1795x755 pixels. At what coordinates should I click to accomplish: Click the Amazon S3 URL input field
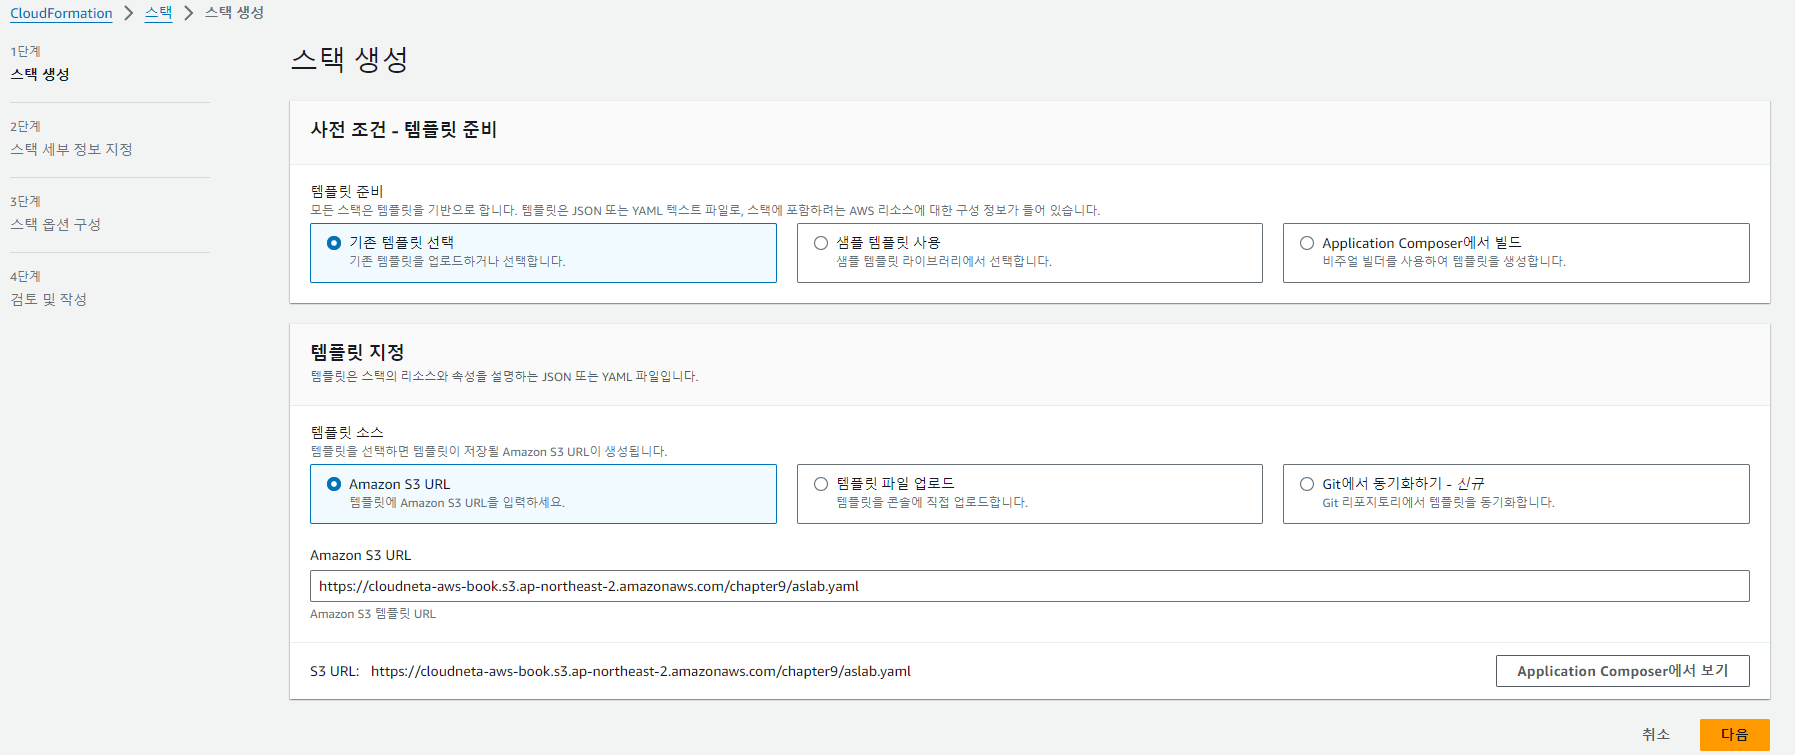point(1029,586)
